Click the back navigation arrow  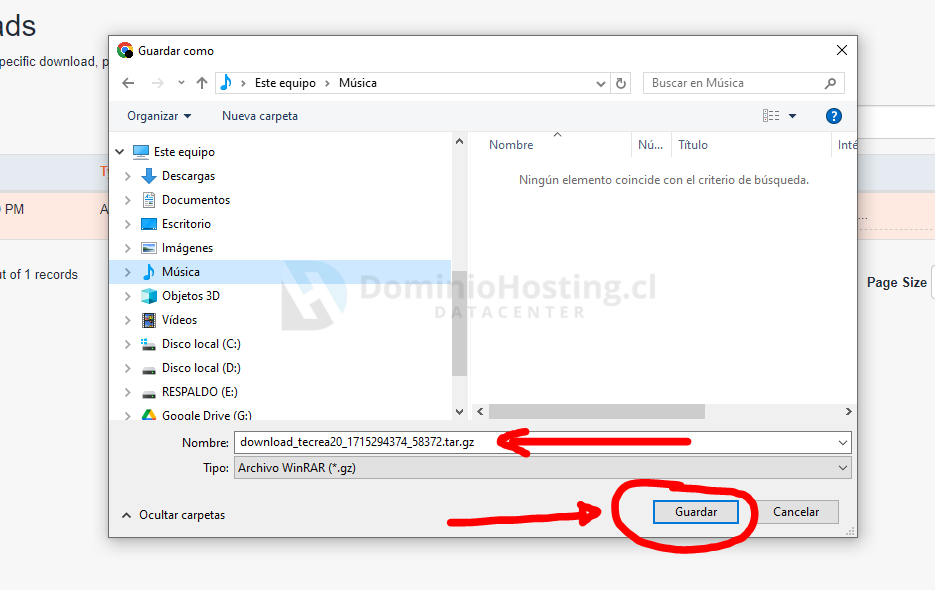point(127,83)
